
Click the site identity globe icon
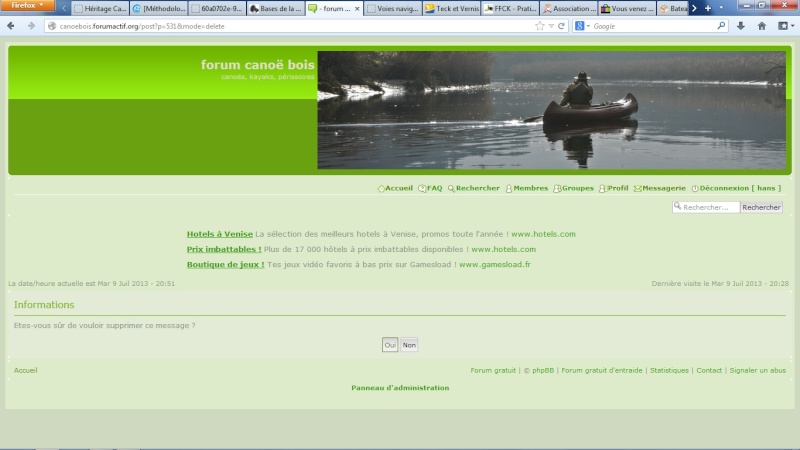[x=52, y=26]
